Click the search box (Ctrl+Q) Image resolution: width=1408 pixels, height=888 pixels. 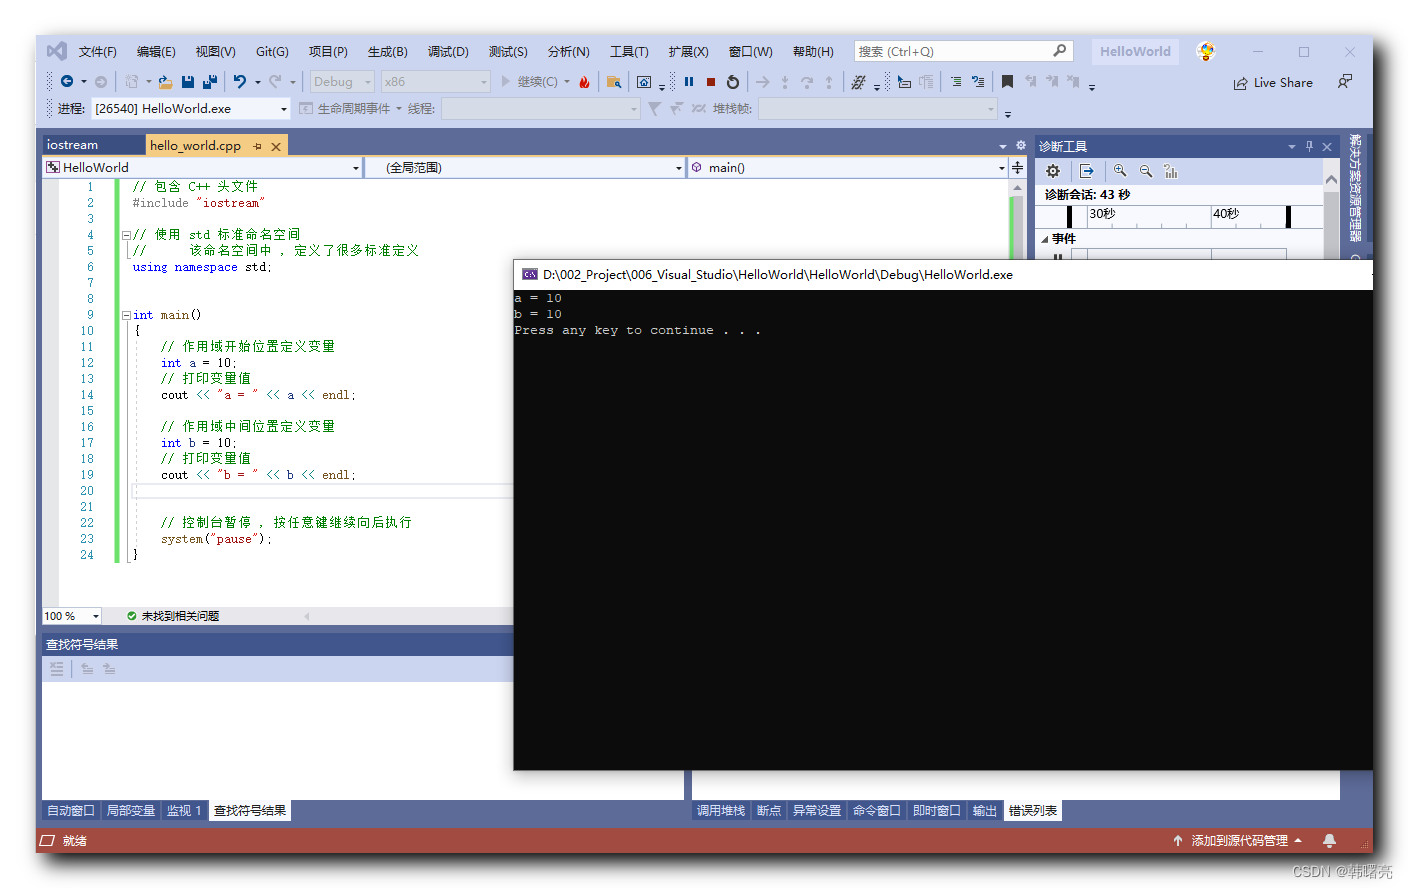click(x=963, y=51)
